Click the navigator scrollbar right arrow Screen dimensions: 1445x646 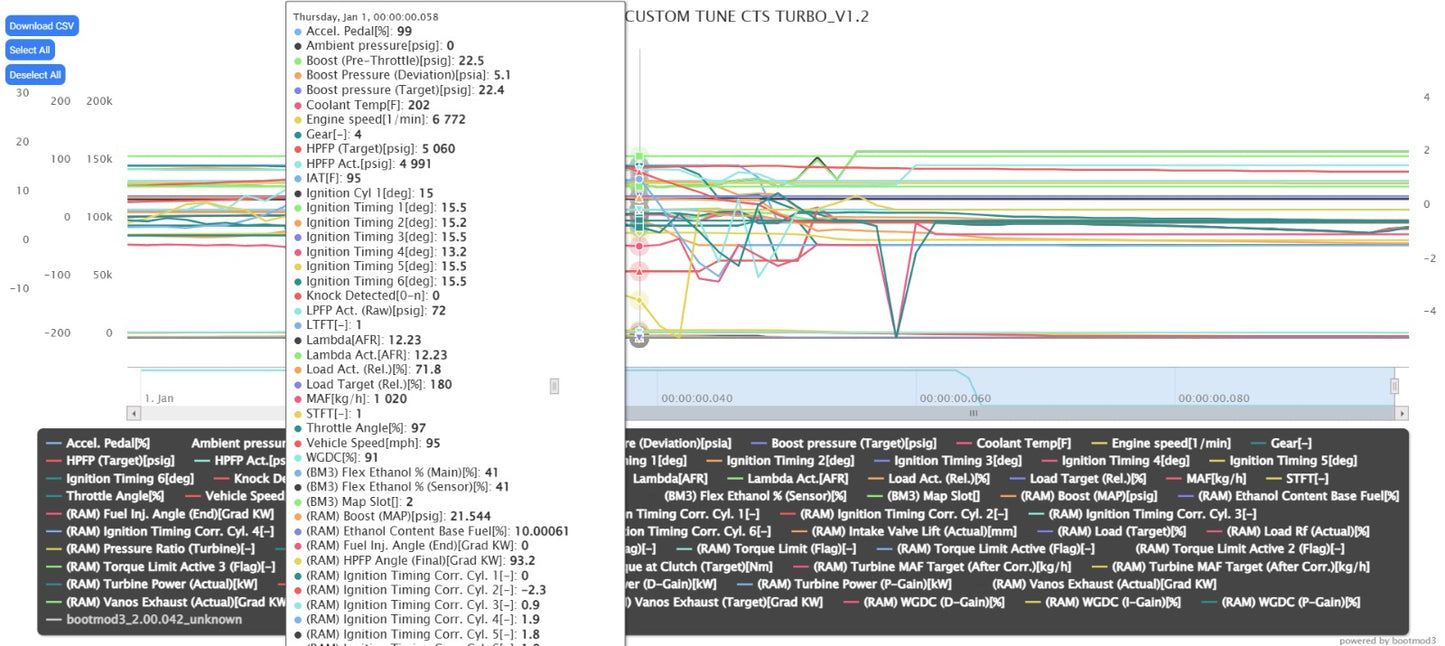point(1402,413)
